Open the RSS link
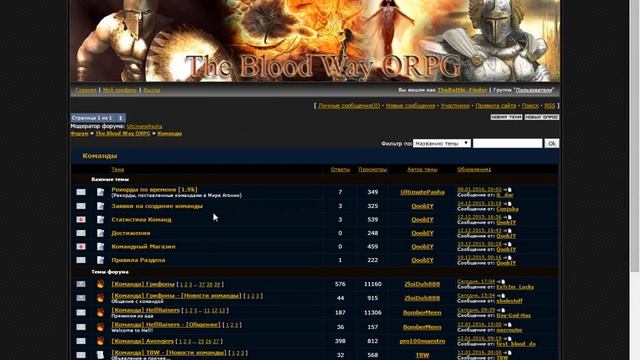The height and width of the screenshot is (360, 640). (x=550, y=106)
